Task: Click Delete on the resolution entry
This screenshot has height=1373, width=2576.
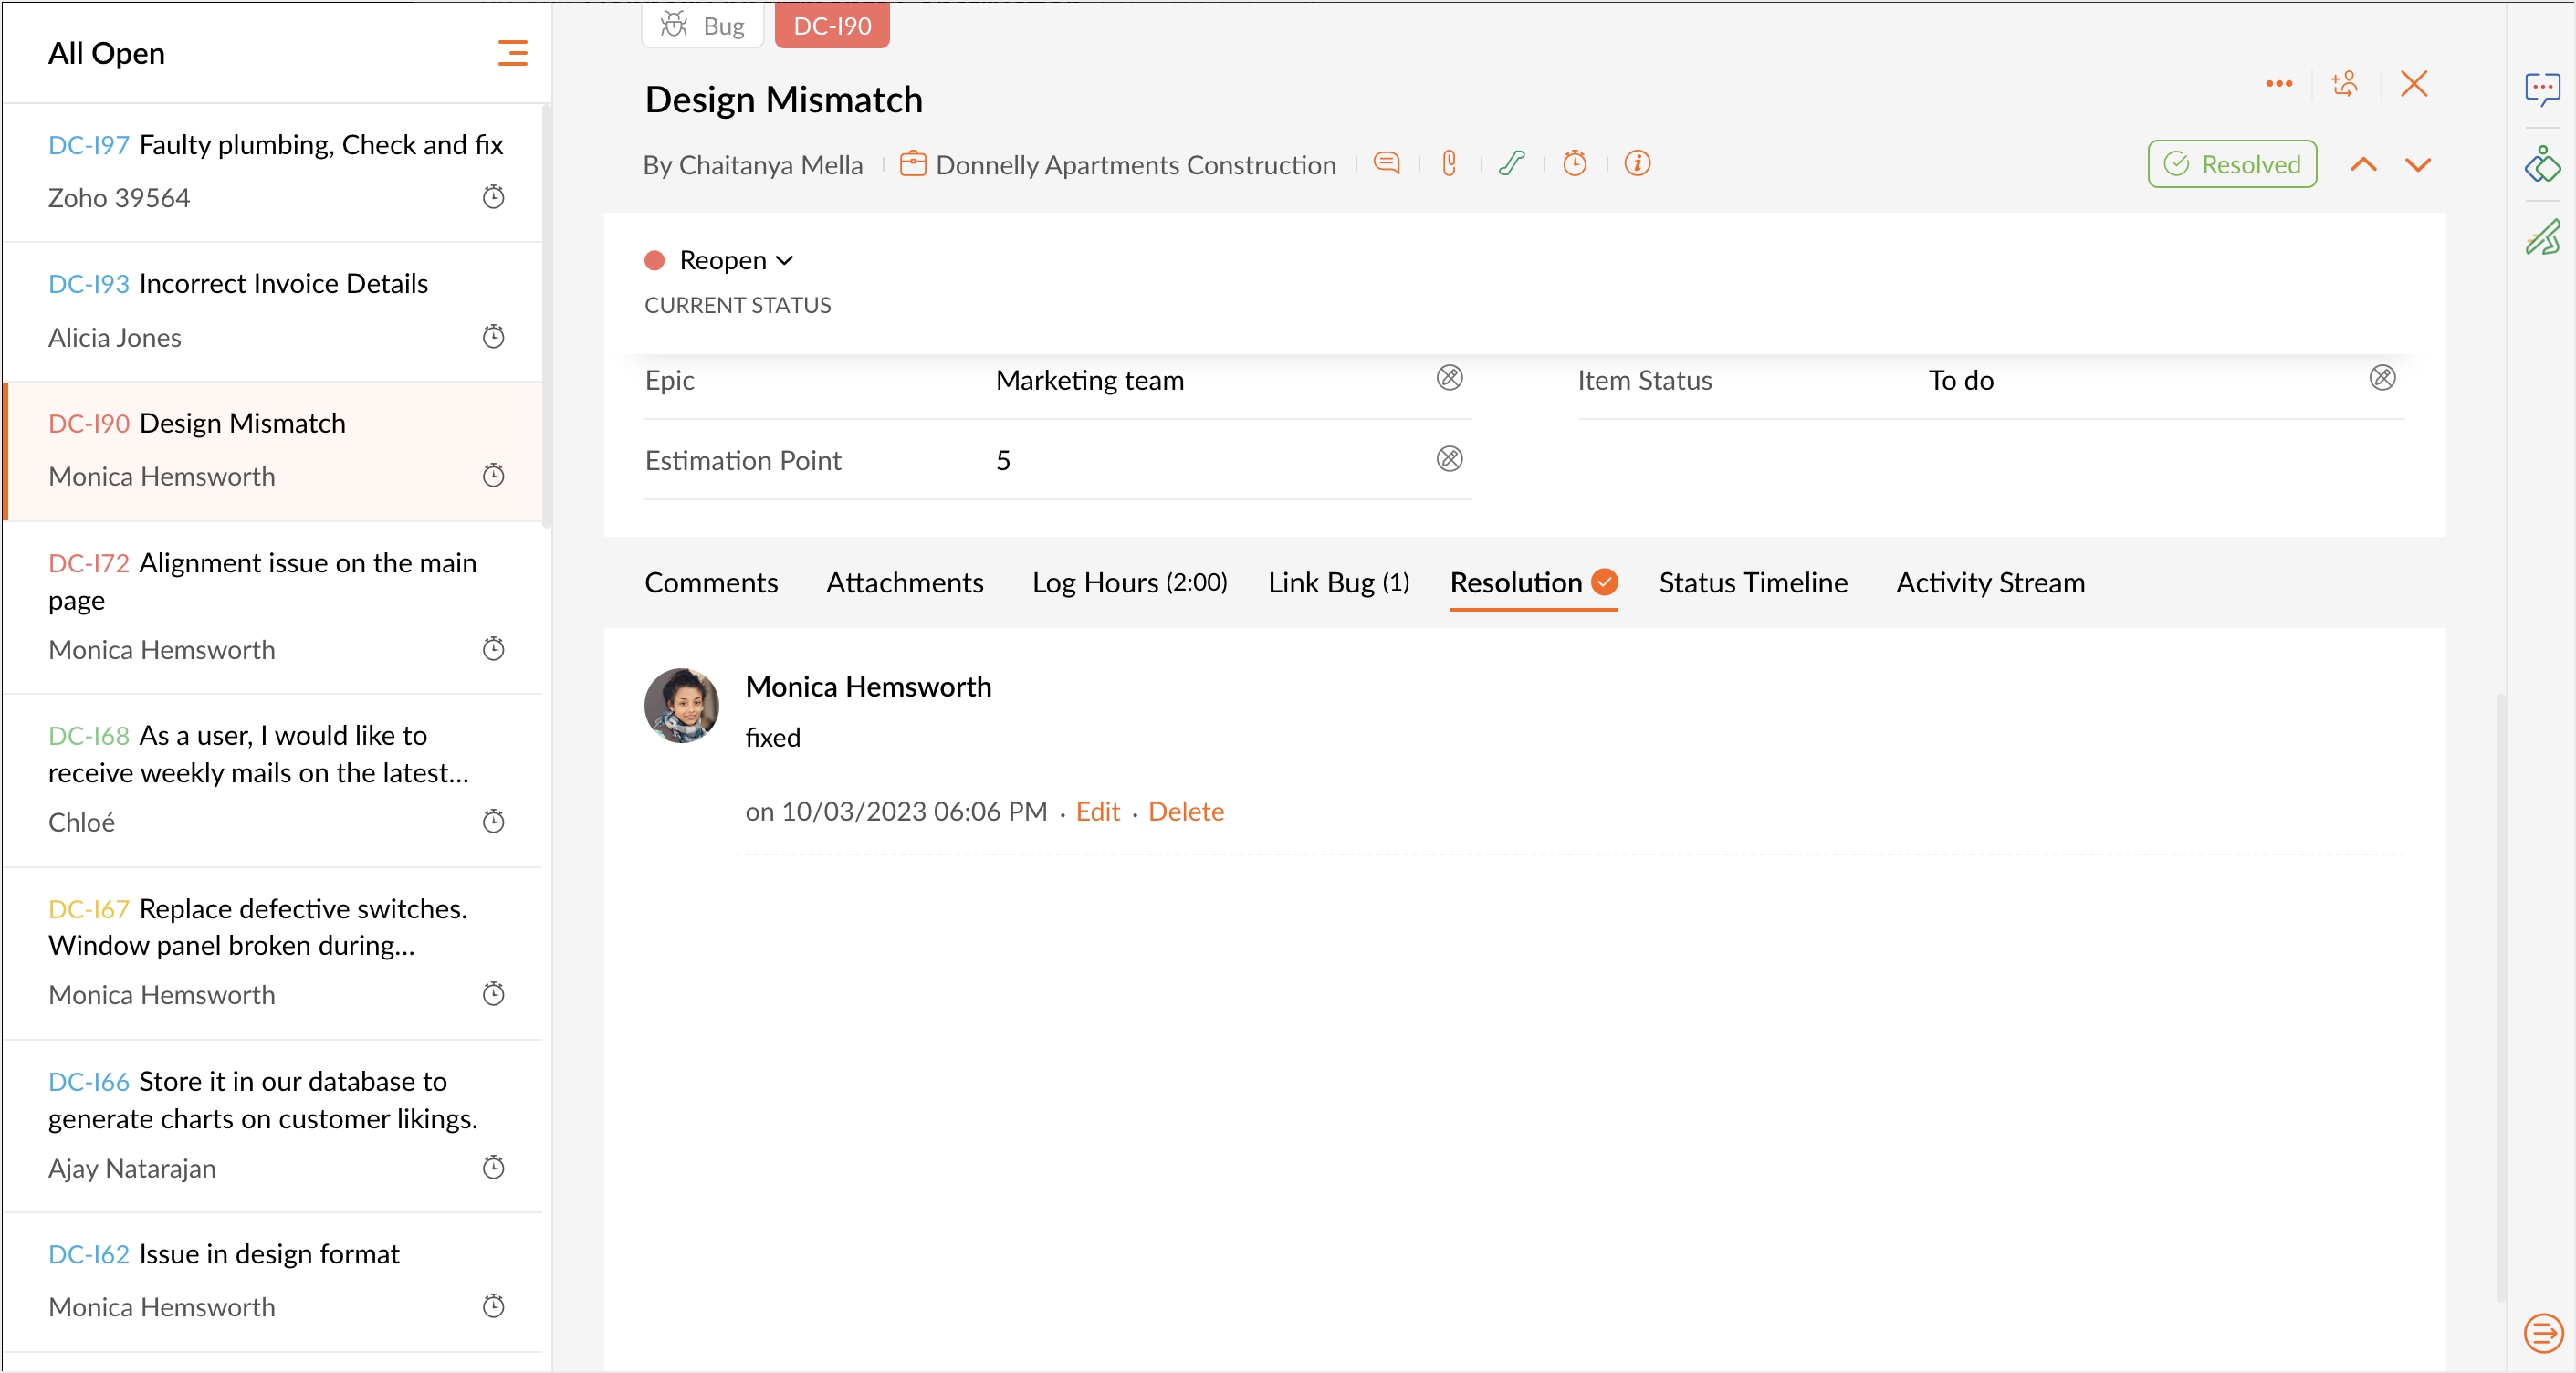Action: [x=1185, y=812]
